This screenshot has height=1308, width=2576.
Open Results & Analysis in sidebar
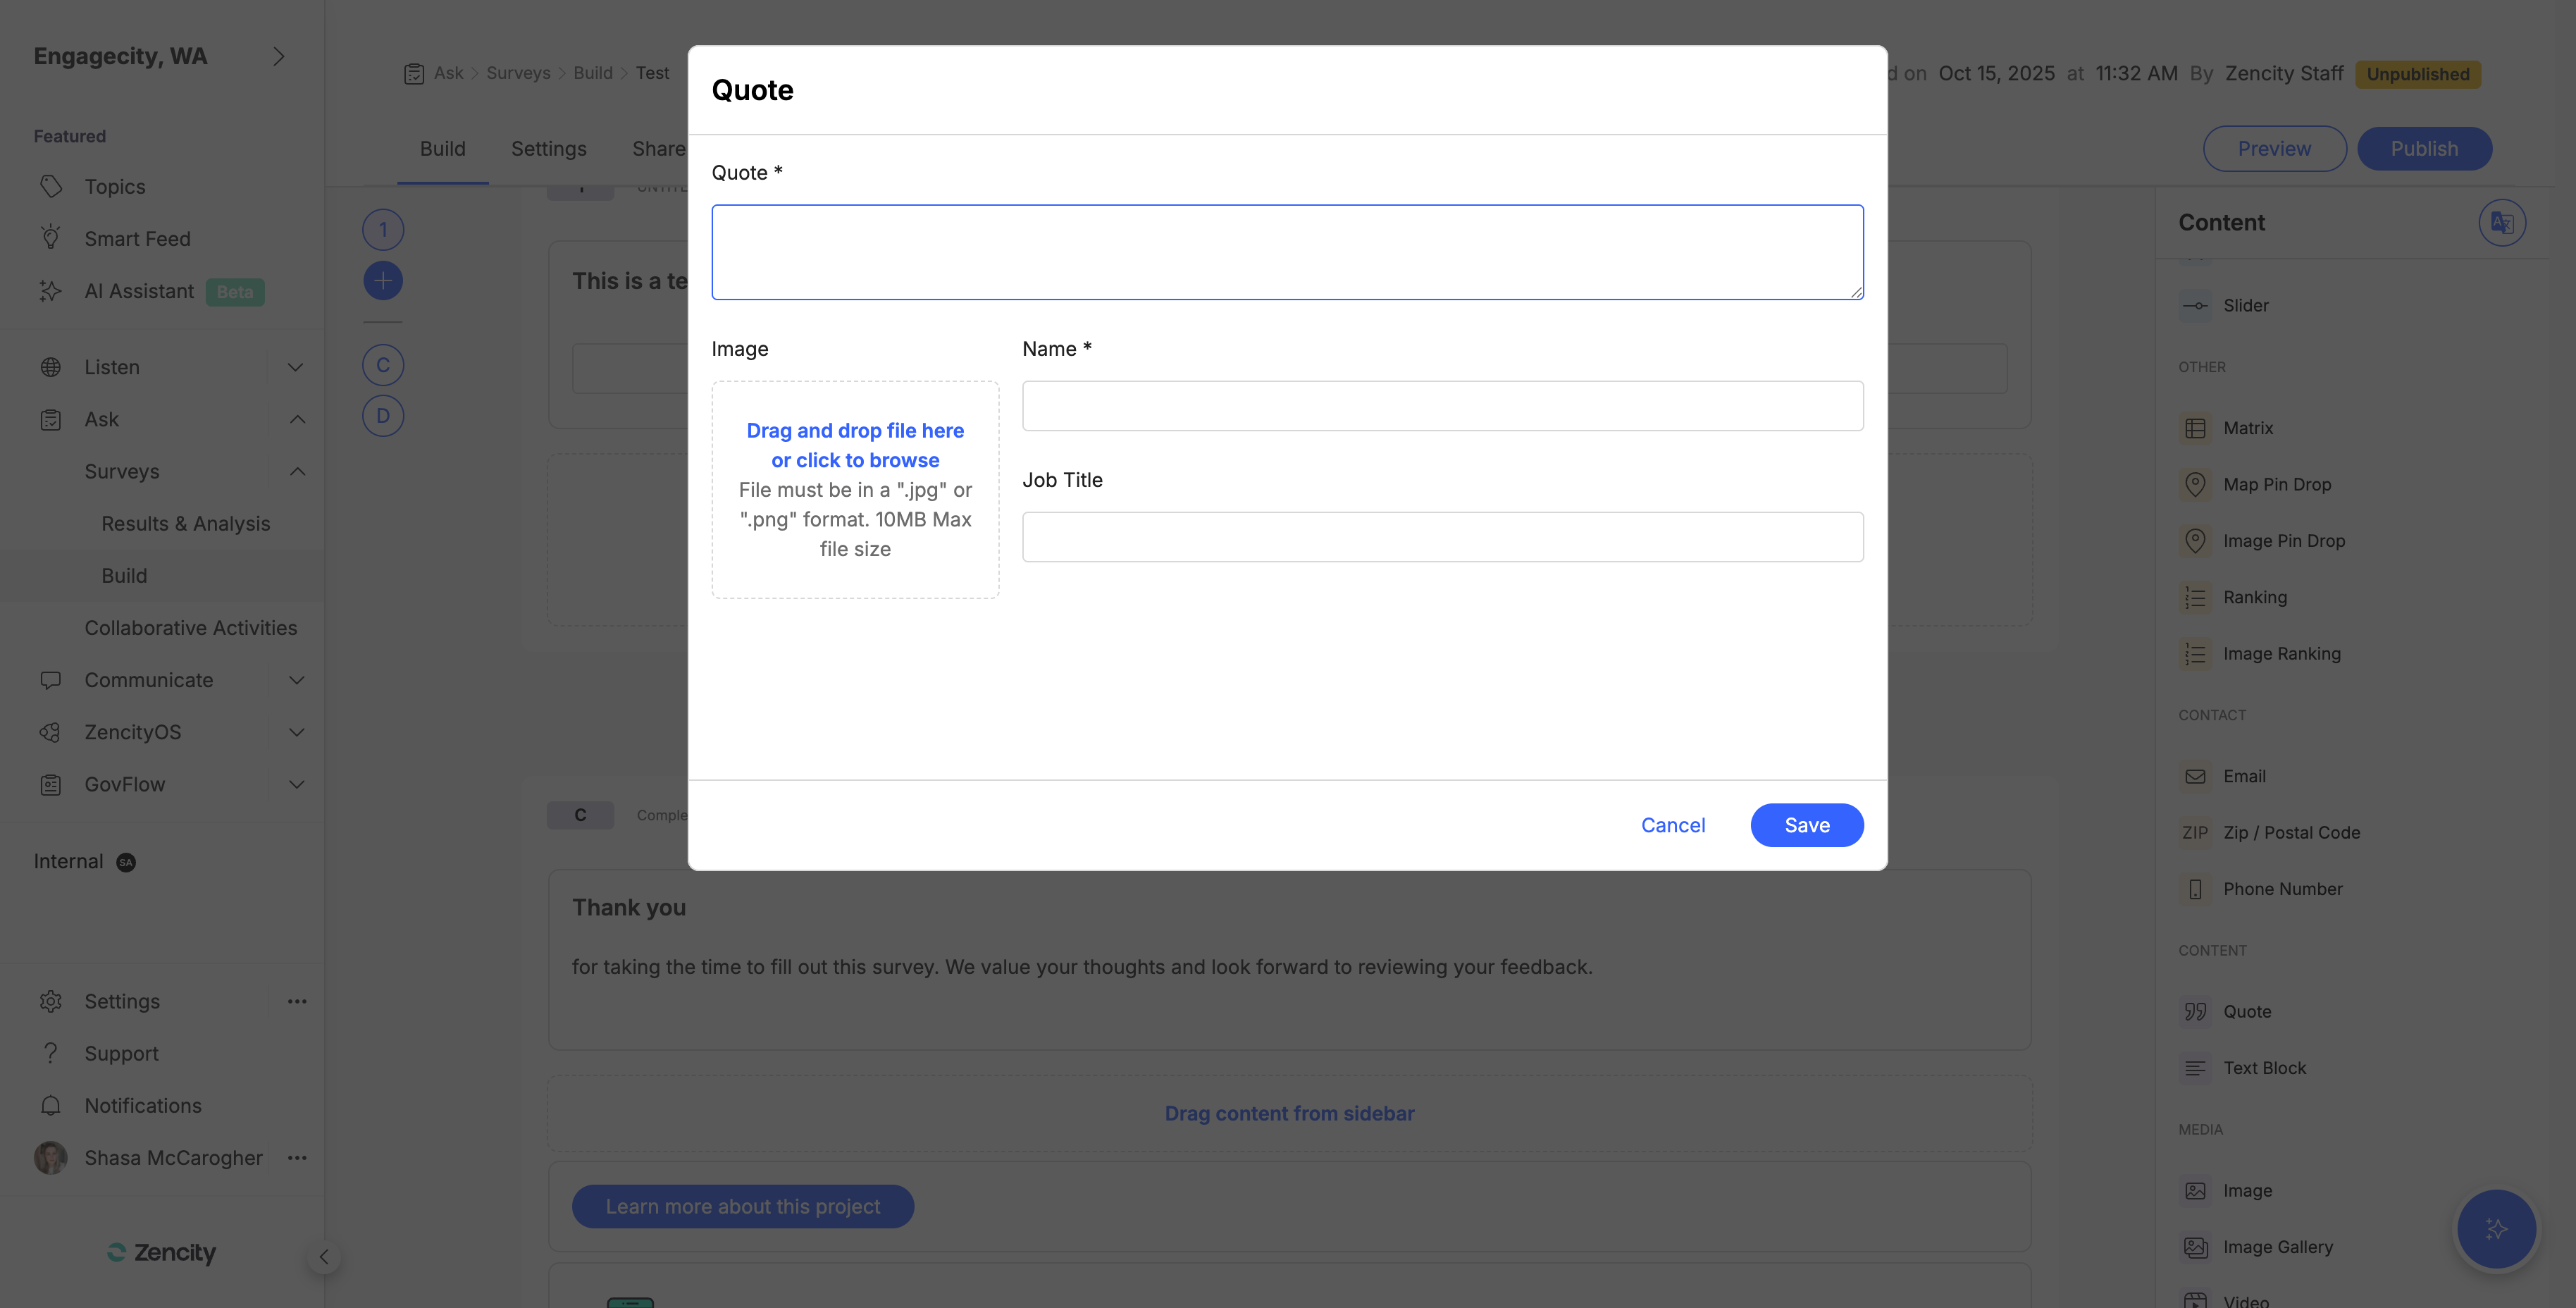tap(186, 524)
